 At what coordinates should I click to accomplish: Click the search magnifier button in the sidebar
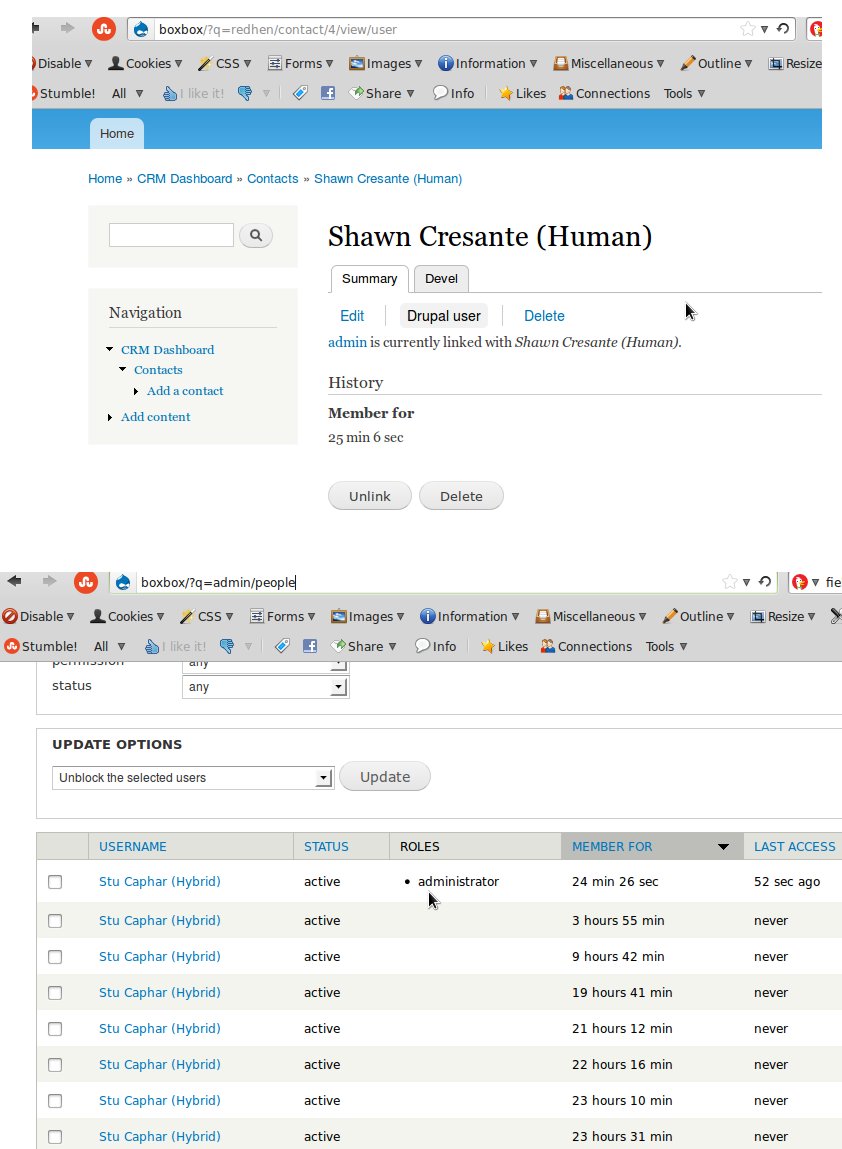point(257,235)
